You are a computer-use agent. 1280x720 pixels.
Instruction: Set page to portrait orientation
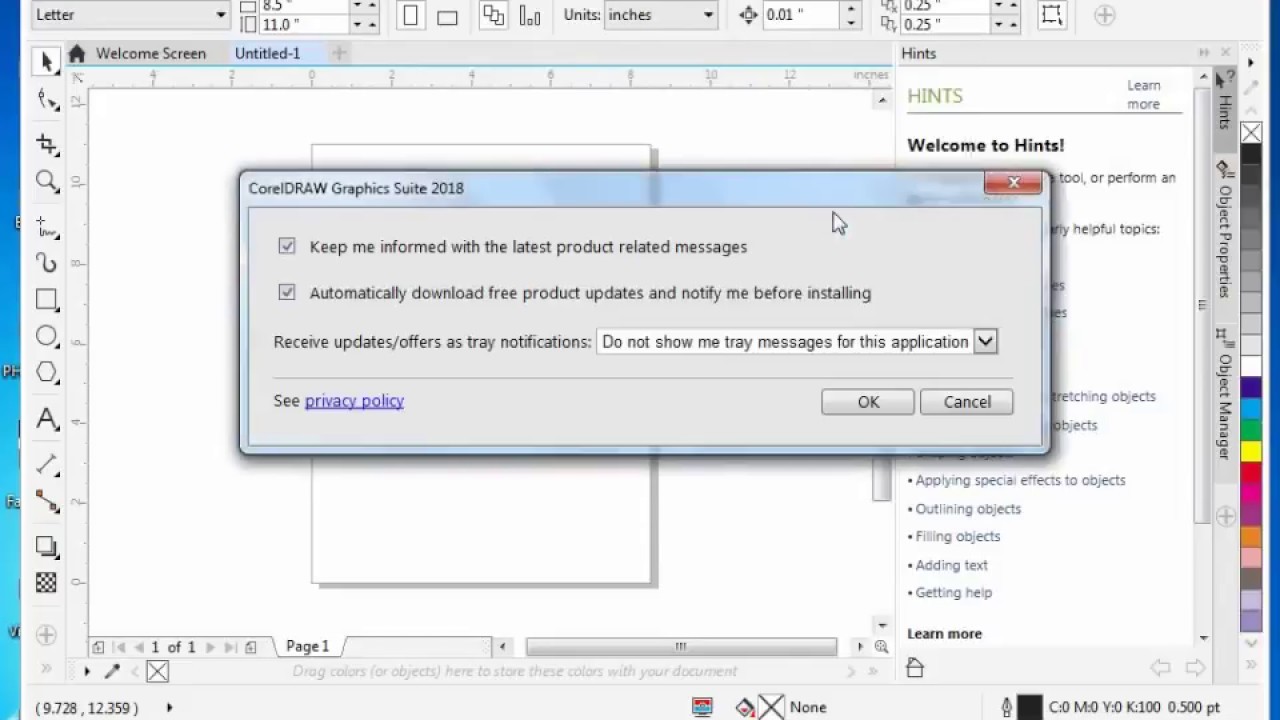click(410, 15)
